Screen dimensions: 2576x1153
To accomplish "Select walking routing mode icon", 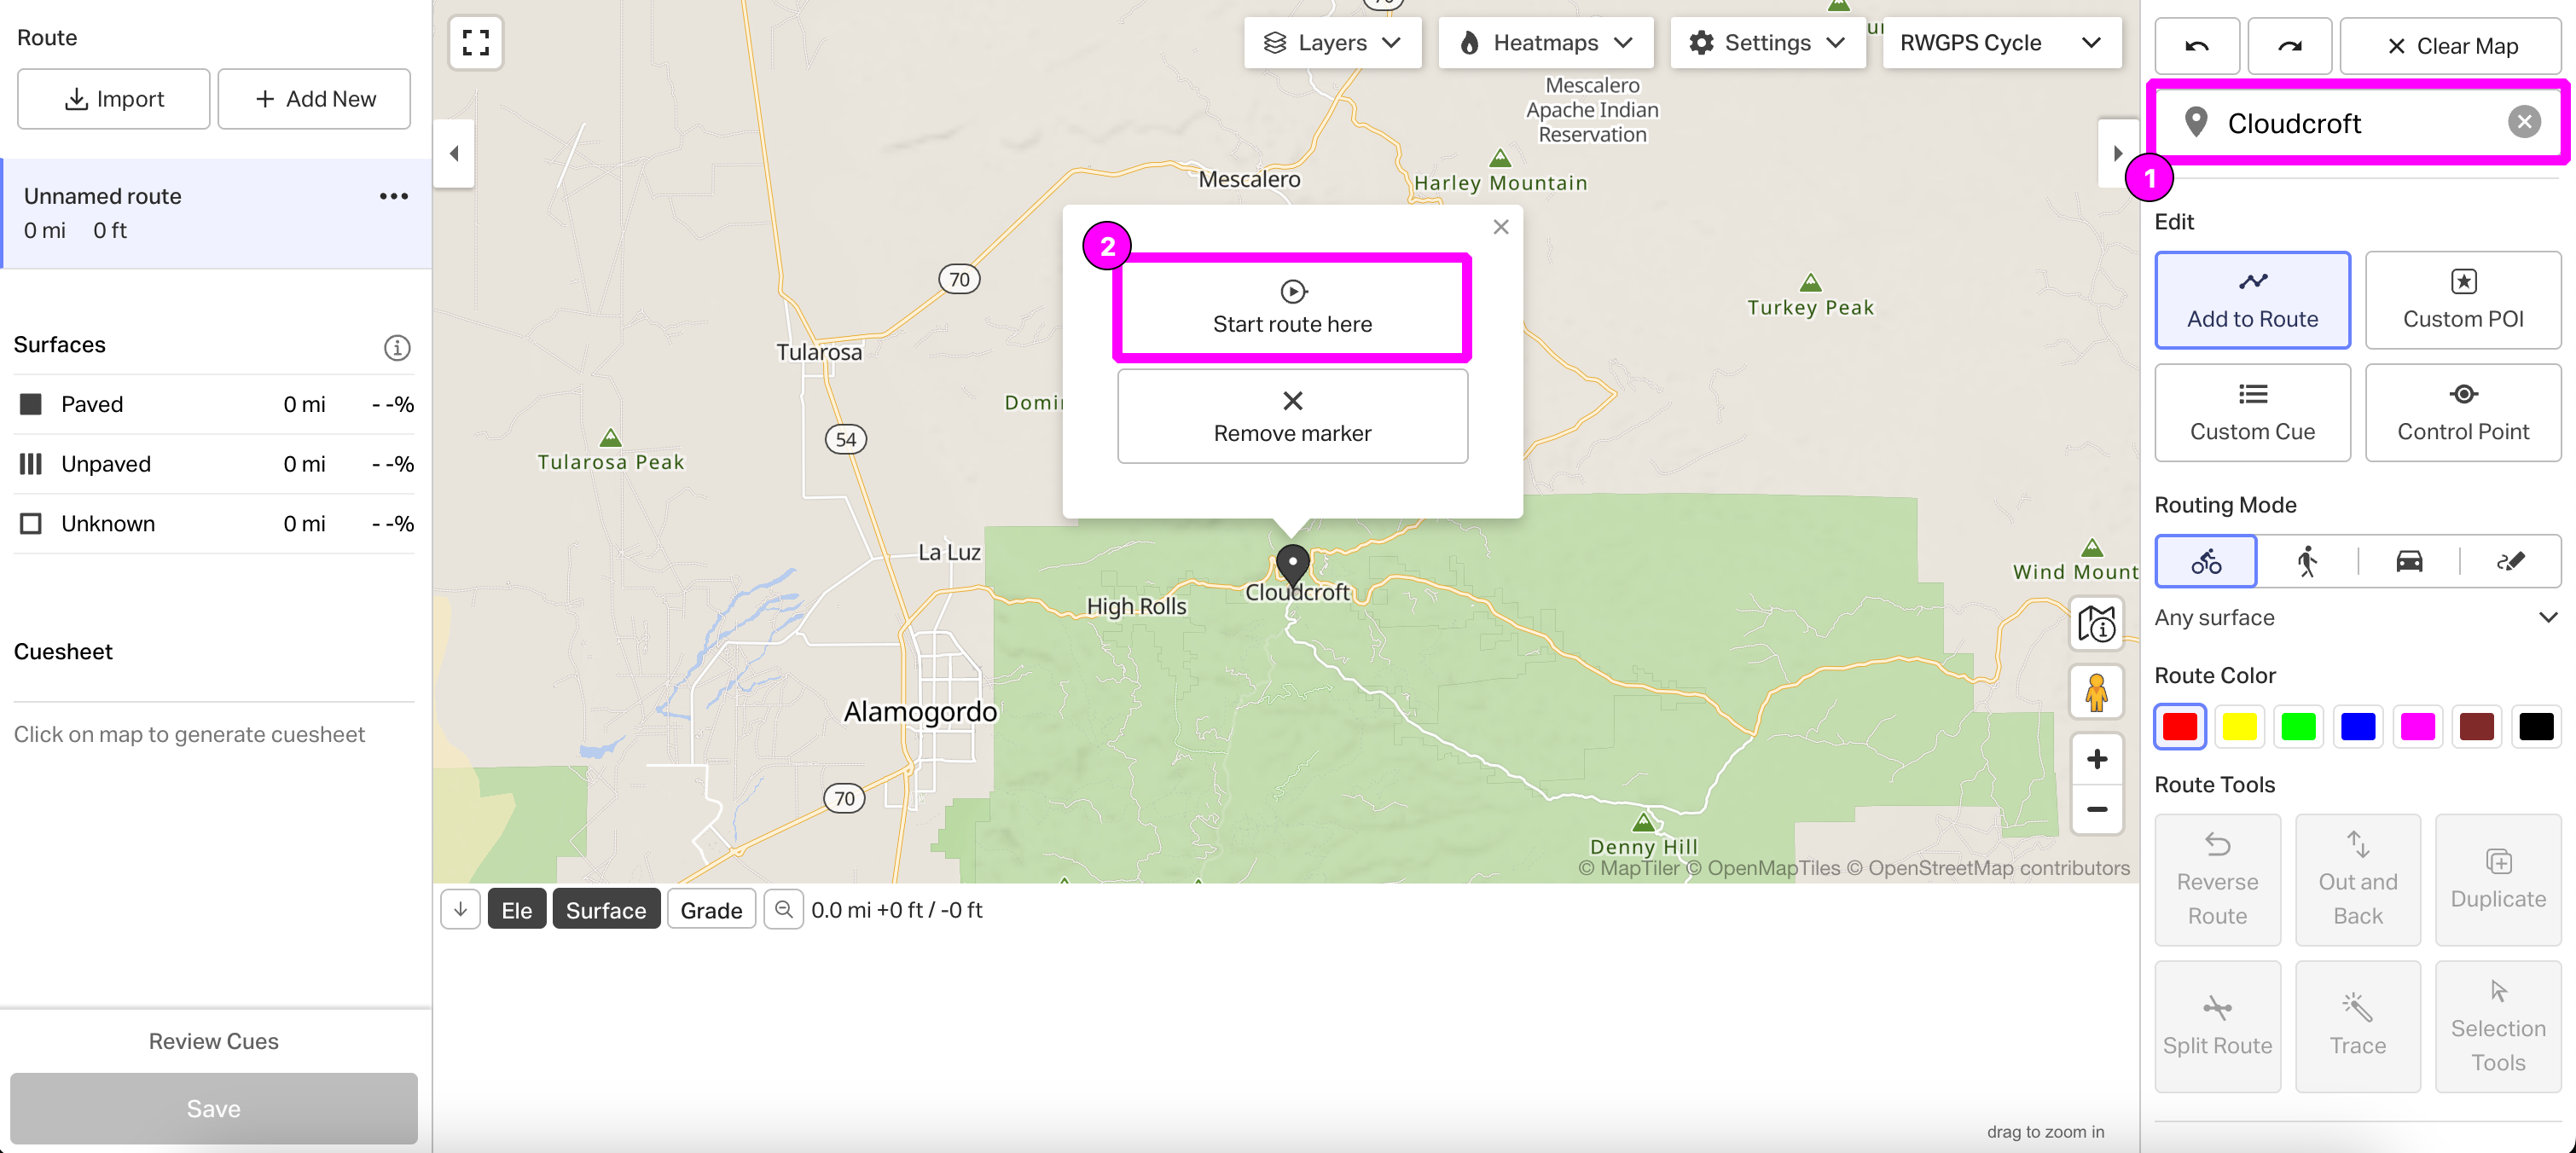I will point(2307,561).
